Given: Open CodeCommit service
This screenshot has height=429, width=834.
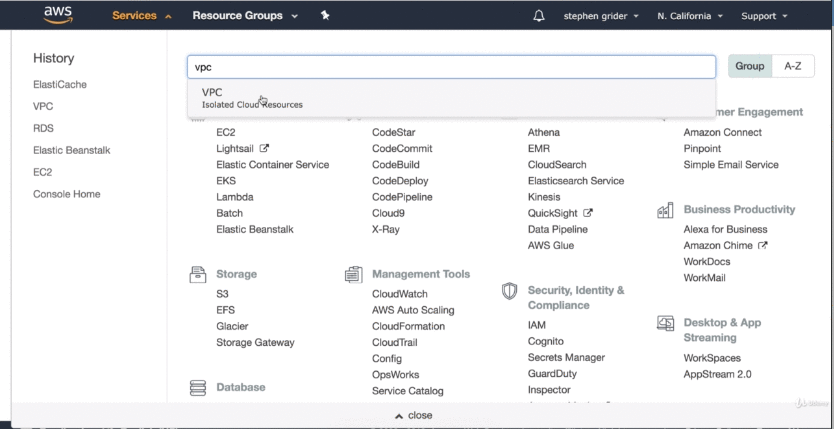Looking at the screenshot, I should pos(402,149).
